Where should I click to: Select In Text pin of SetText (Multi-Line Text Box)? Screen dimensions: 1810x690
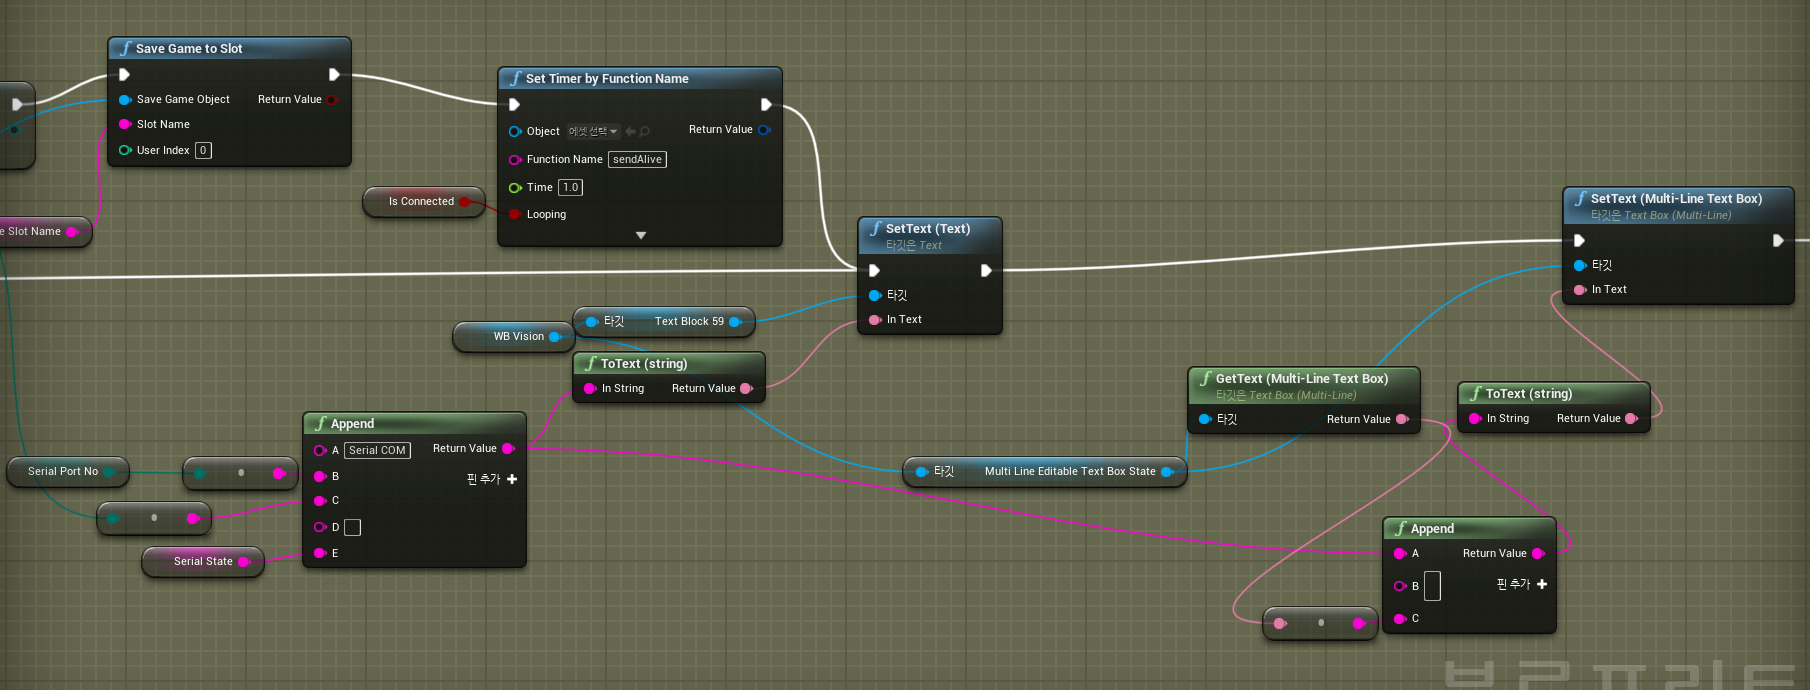point(1580,290)
